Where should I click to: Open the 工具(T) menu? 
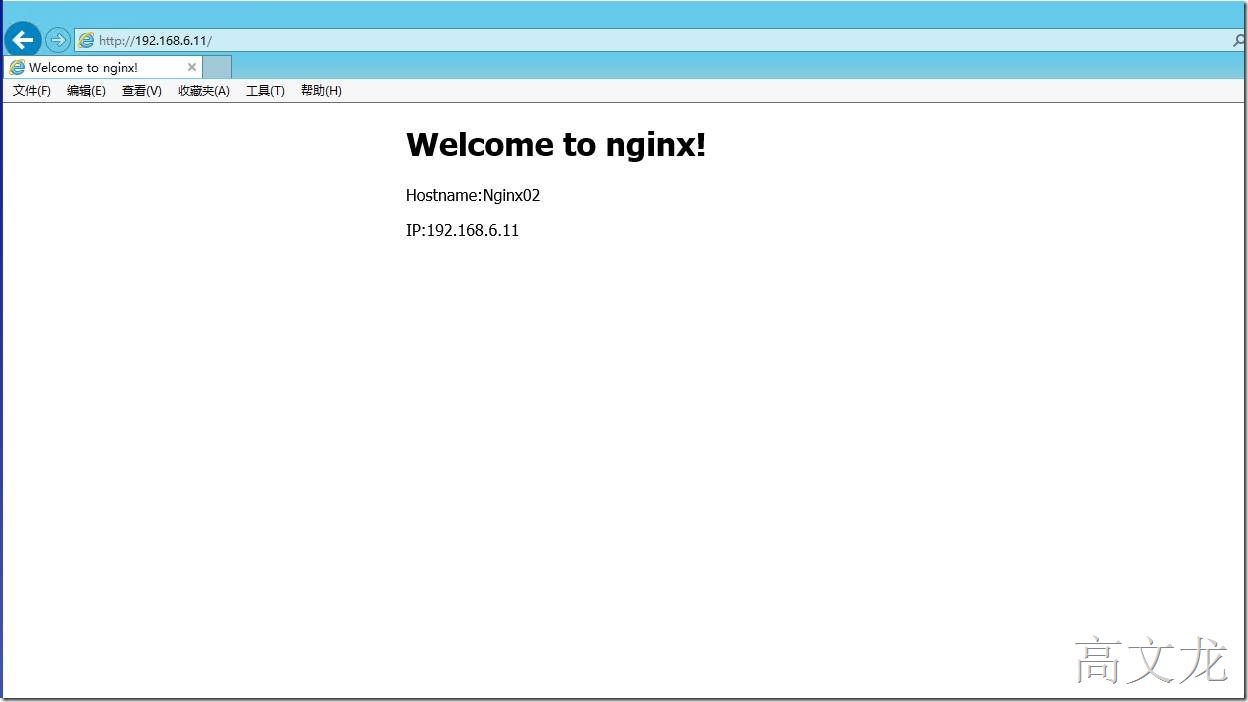tap(265, 91)
